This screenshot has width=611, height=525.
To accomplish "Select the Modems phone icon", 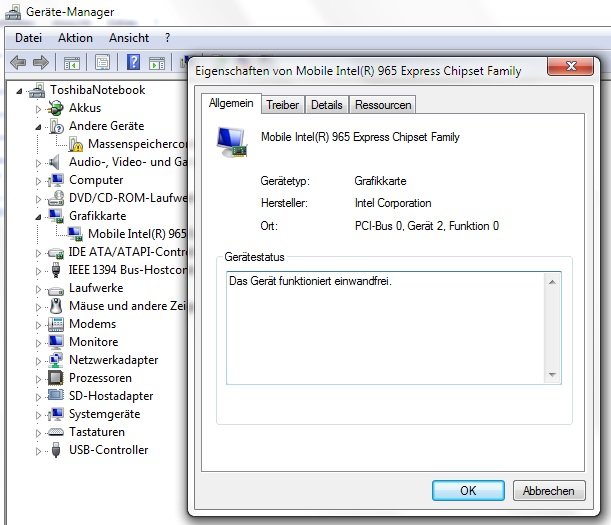I will 56,324.
